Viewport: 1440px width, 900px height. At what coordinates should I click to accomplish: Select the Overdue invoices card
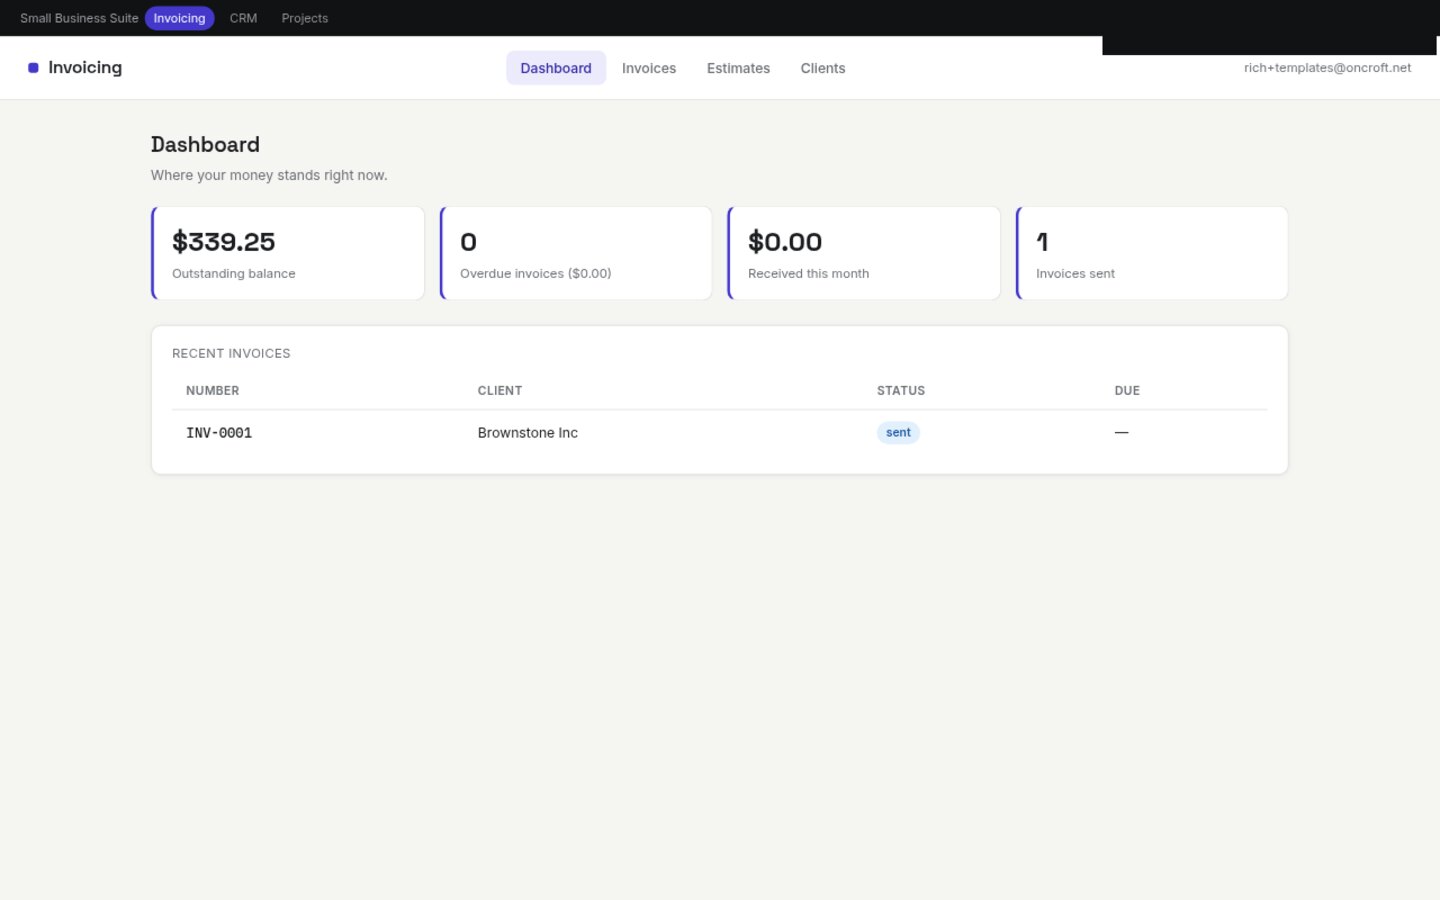pos(576,253)
